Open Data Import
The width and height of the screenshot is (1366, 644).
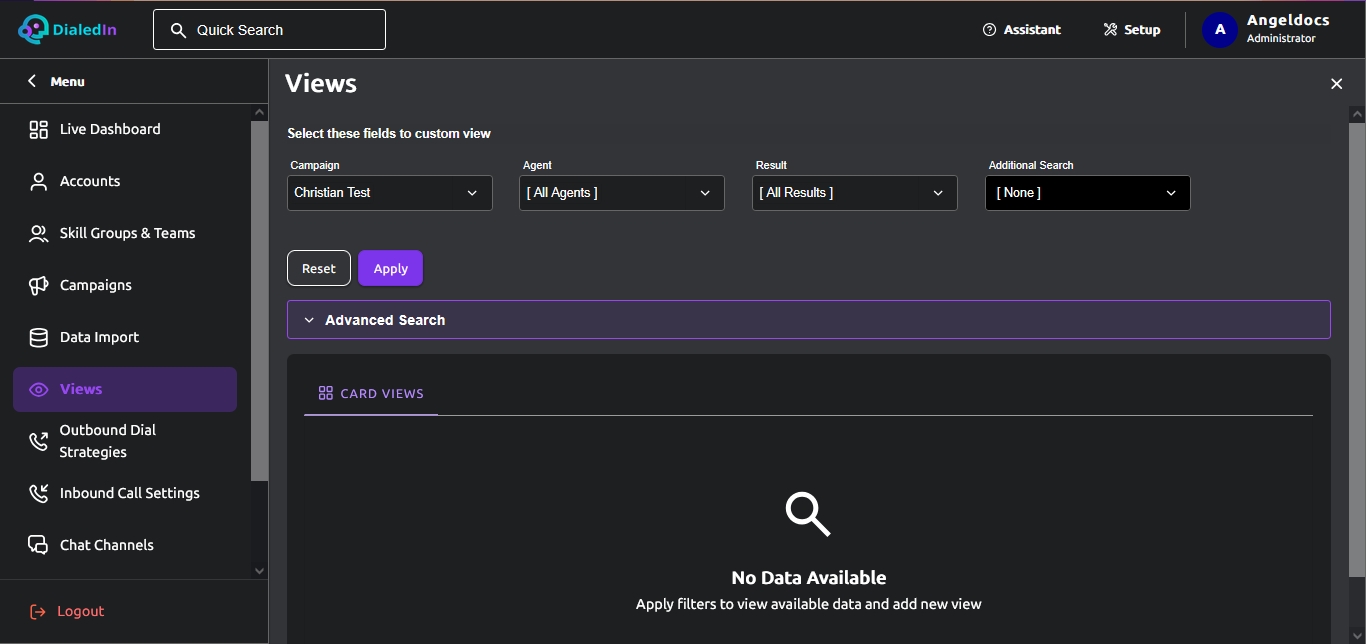tap(125, 337)
